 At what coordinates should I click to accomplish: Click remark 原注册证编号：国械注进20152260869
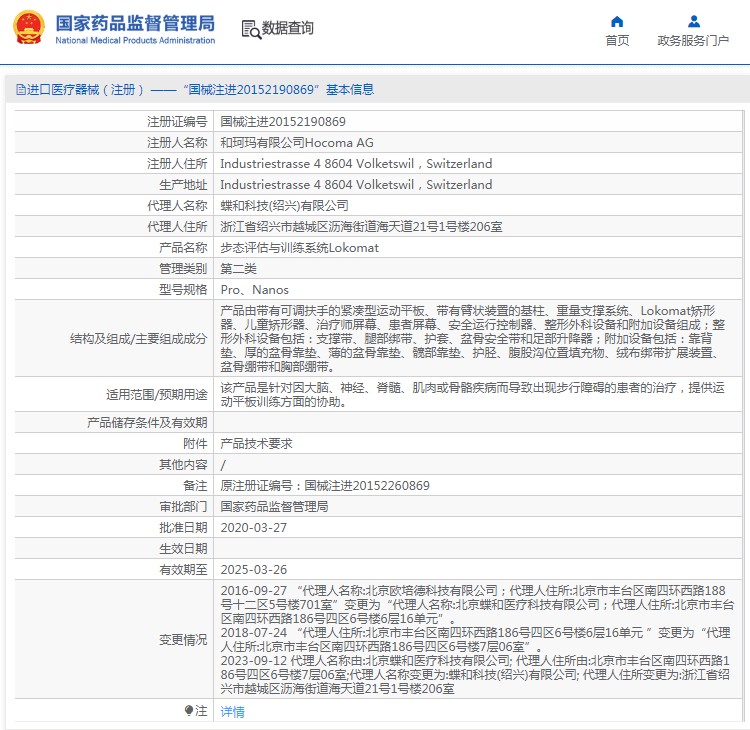[x=325, y=486]
